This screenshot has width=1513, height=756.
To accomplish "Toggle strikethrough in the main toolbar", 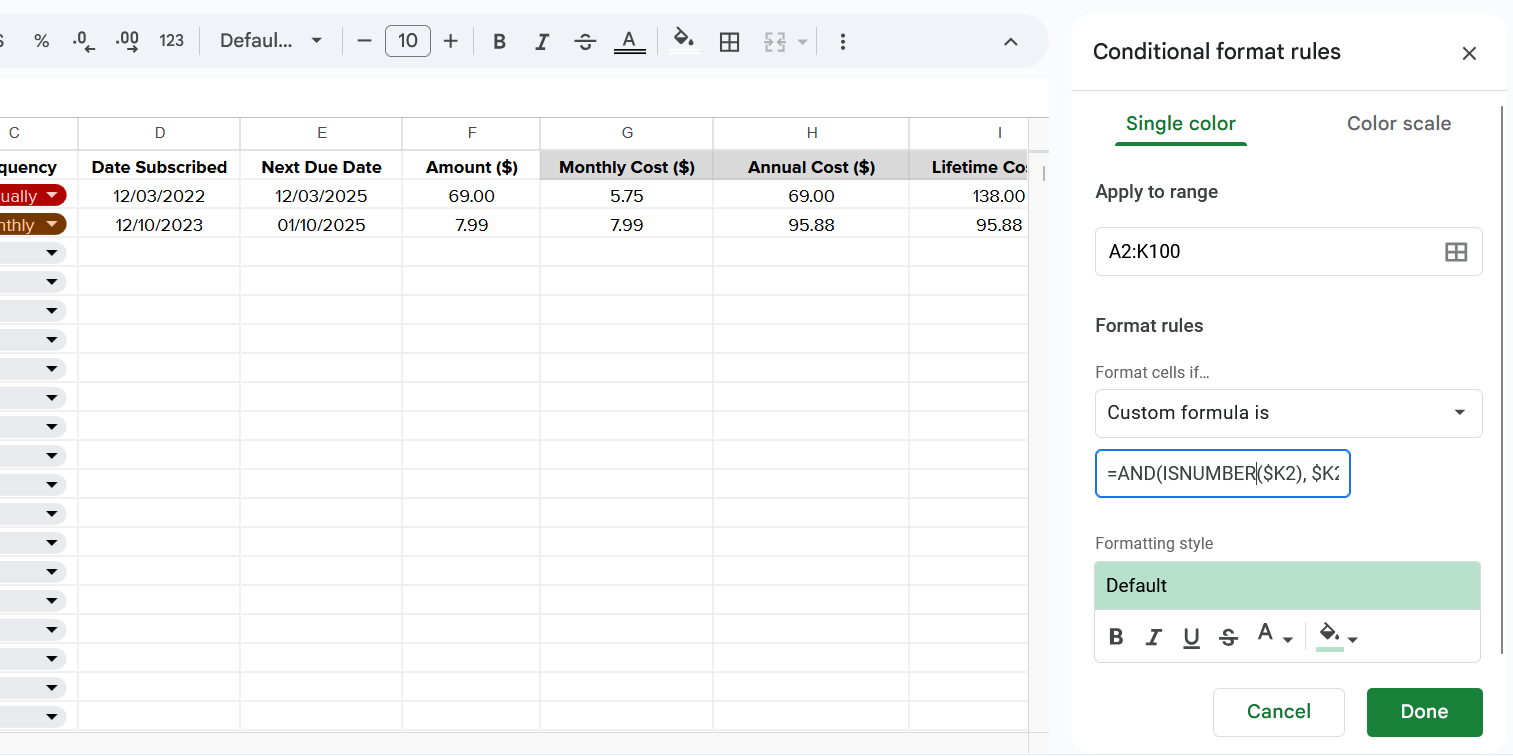I will pyautogui.click(x=586, y=41).
